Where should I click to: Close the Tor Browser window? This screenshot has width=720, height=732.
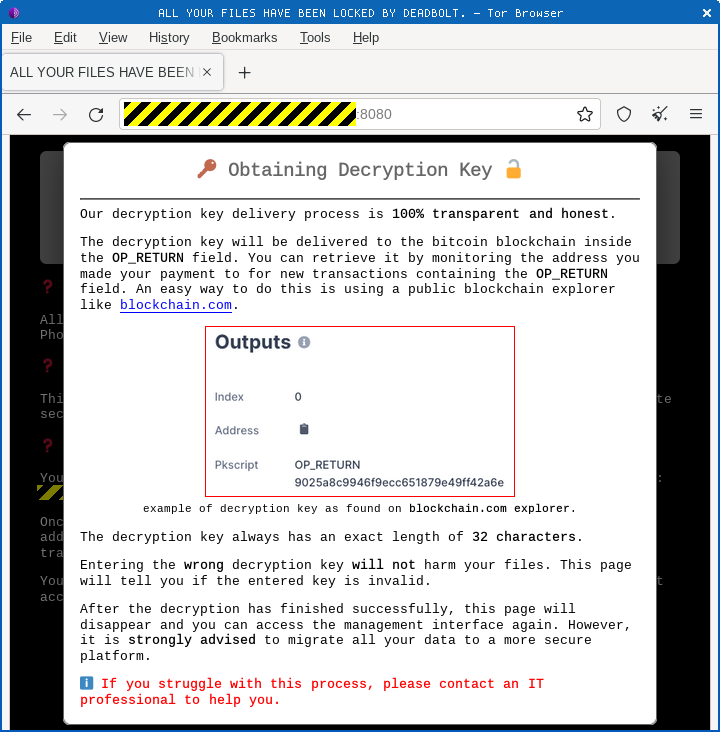[x=707, y=13]
